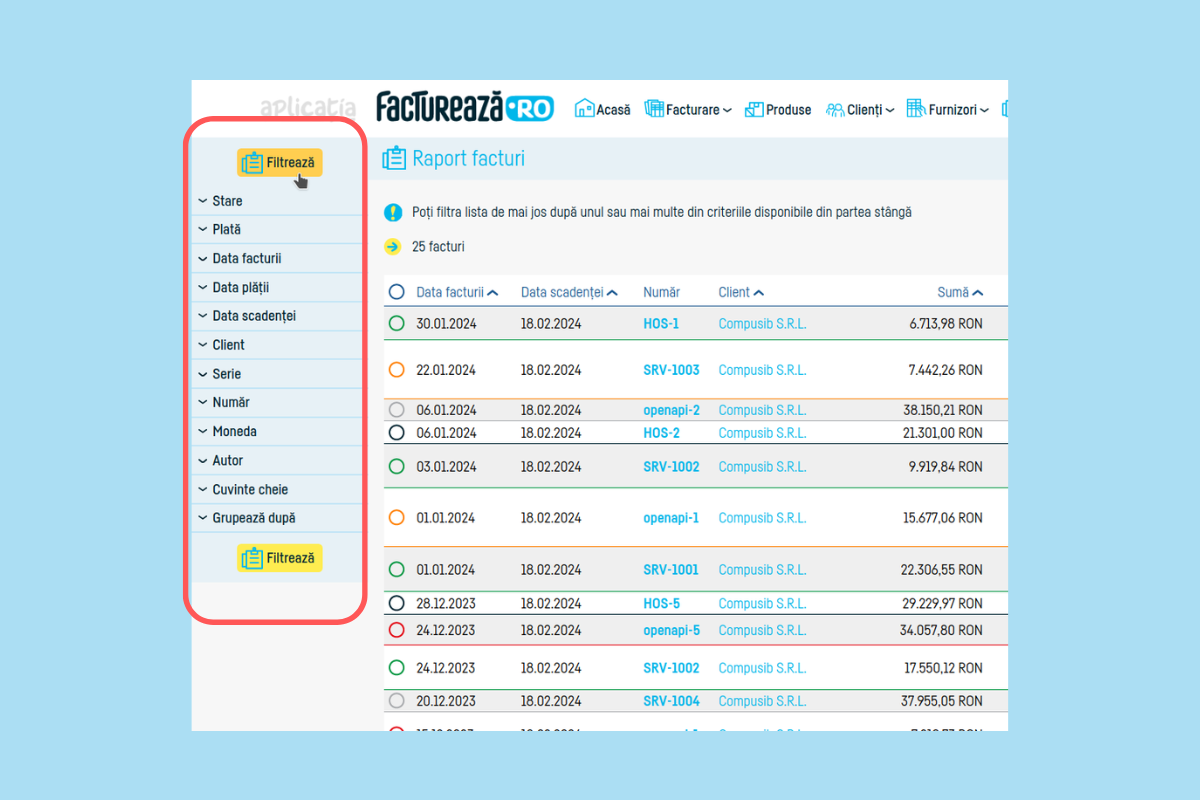Click the Raport facturi clipboard icon
This screenshot has width=1200, height=800.
tap(395, 158)
